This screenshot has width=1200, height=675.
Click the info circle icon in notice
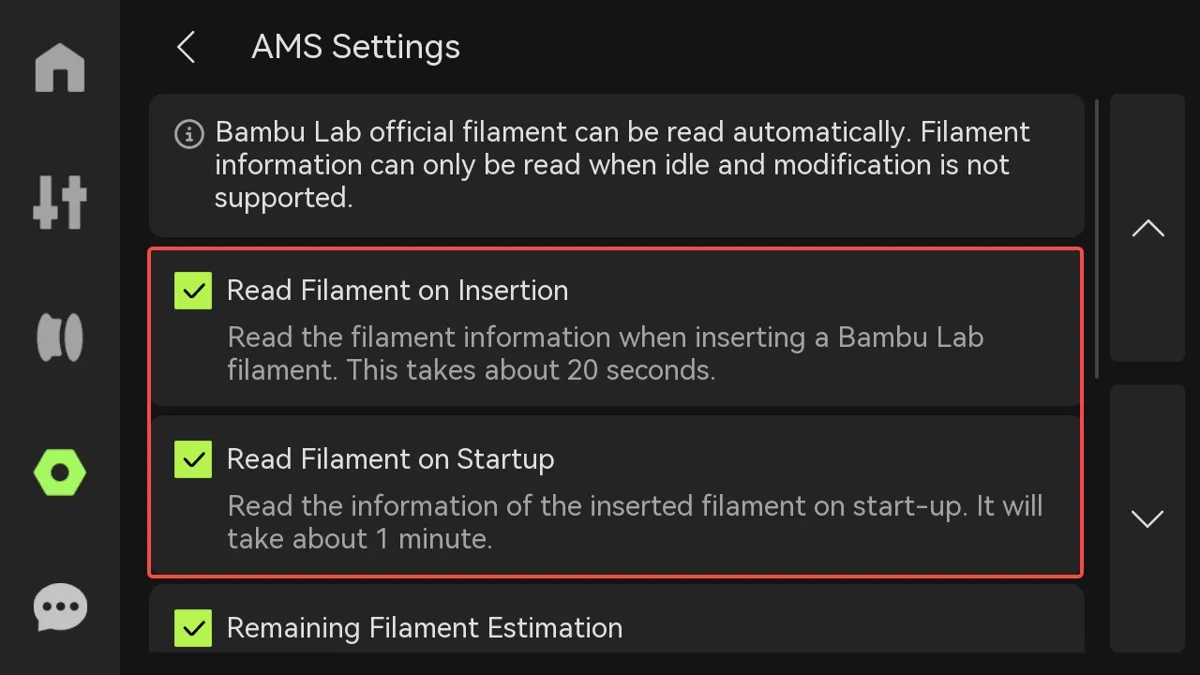click(189, 134)
